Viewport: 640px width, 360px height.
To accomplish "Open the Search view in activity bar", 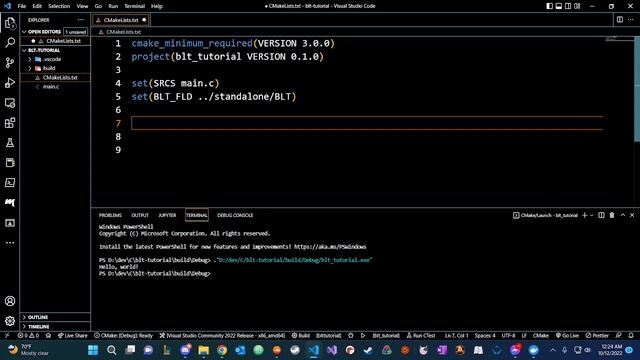I will pyautogui.click(x=10, y=42).
